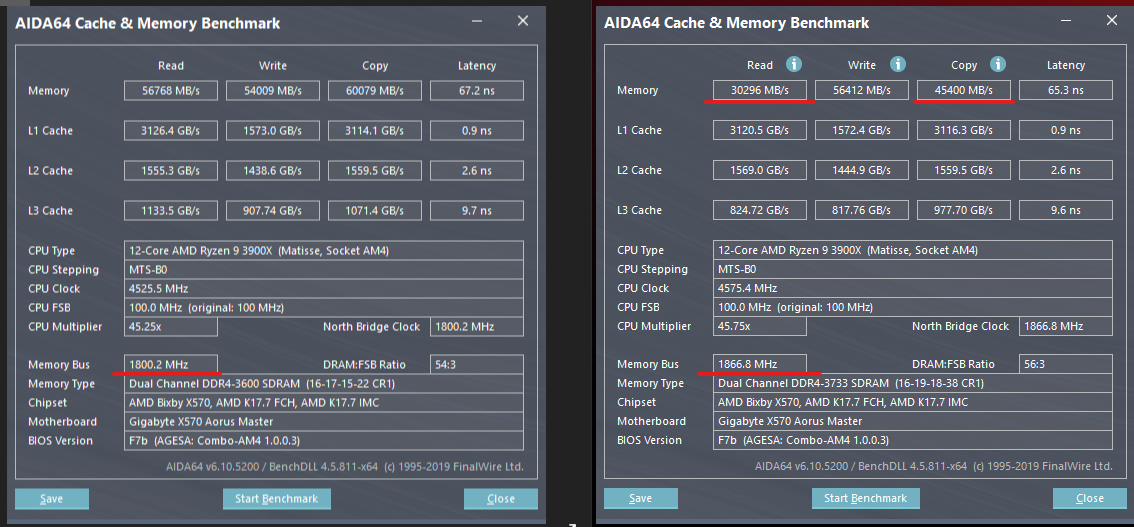
Task: Click the Read info icon in right window
Action: pyautogui.click(x=794, y=65)
